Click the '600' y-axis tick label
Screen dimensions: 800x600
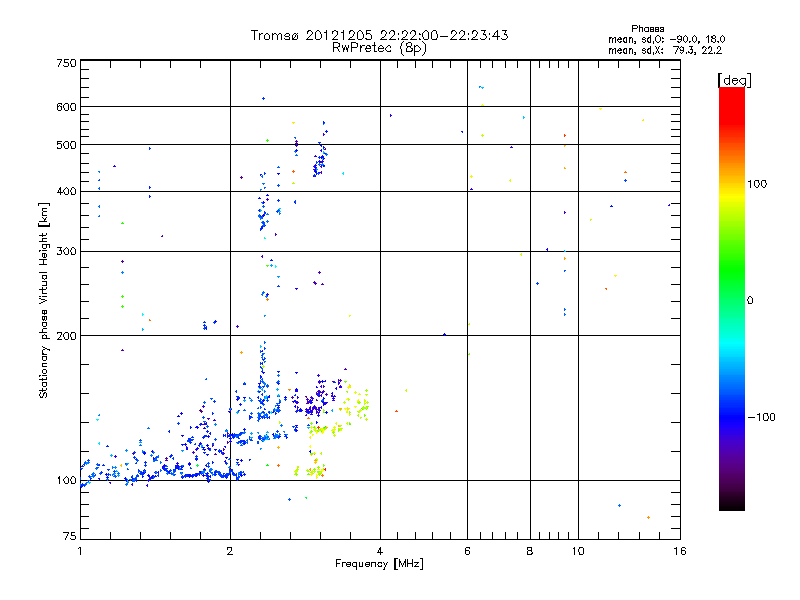coord(66,107)
